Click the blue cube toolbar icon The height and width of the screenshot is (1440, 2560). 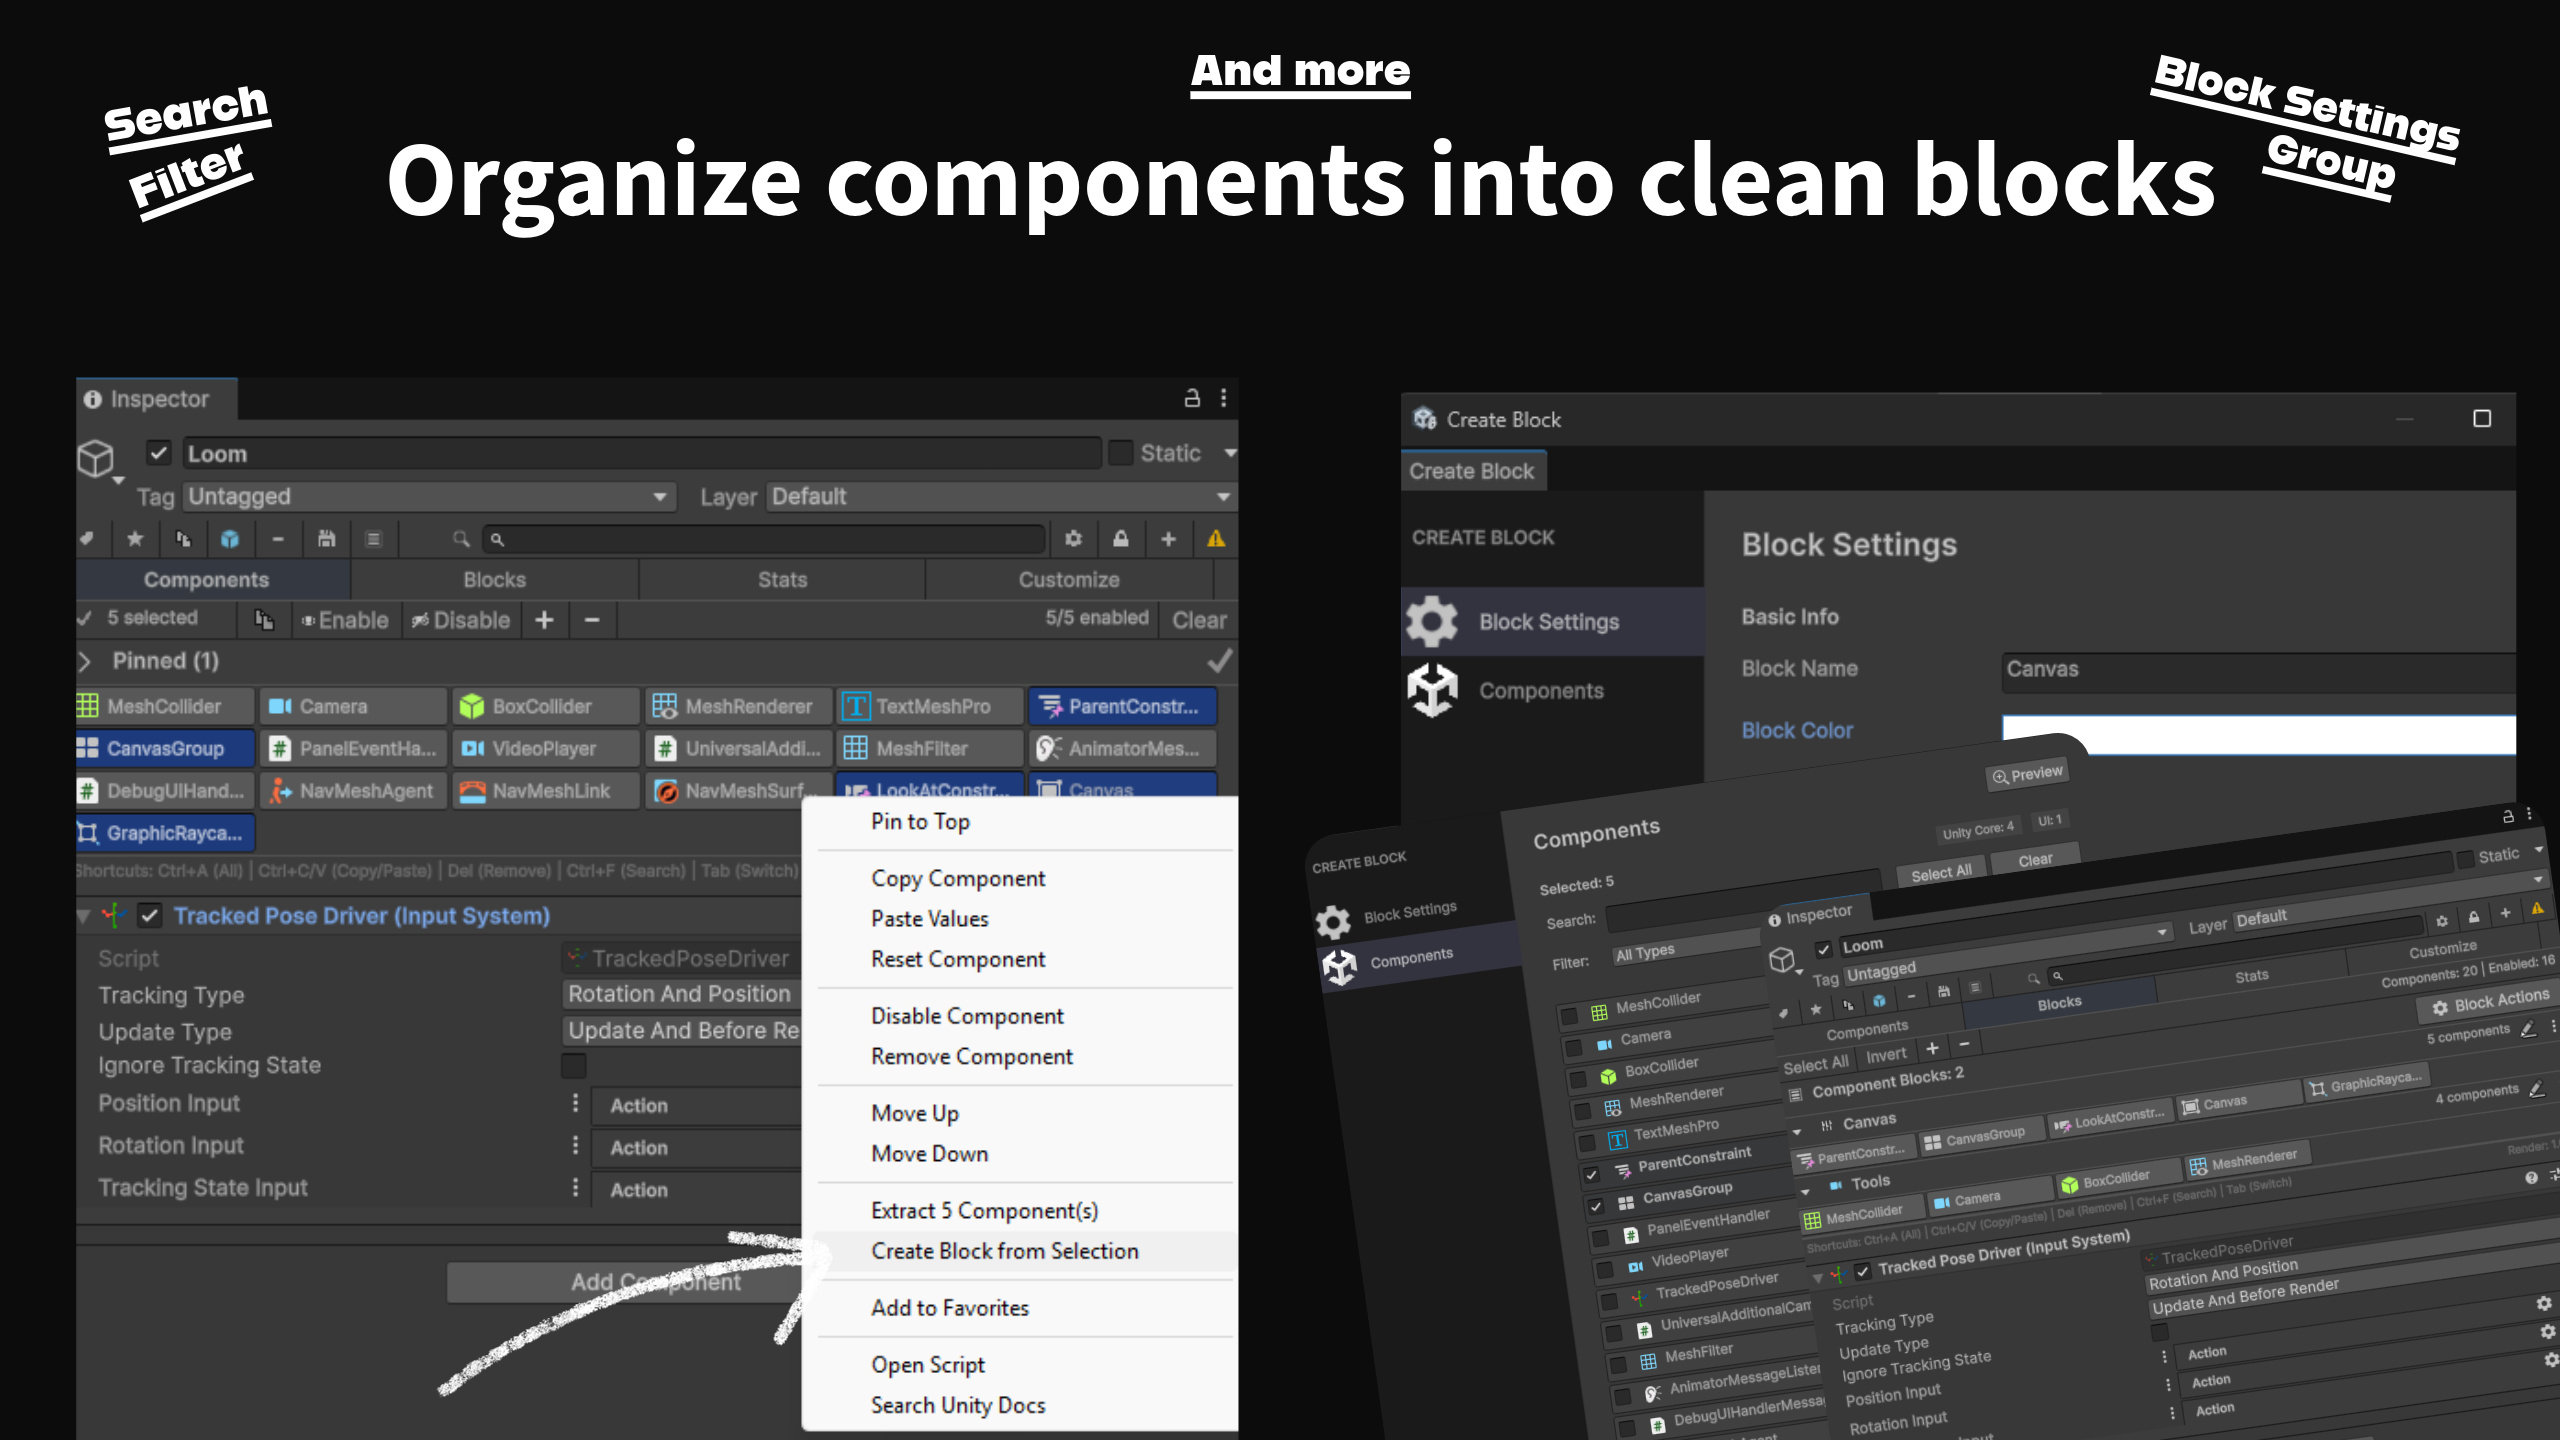(x=230, y=539)
